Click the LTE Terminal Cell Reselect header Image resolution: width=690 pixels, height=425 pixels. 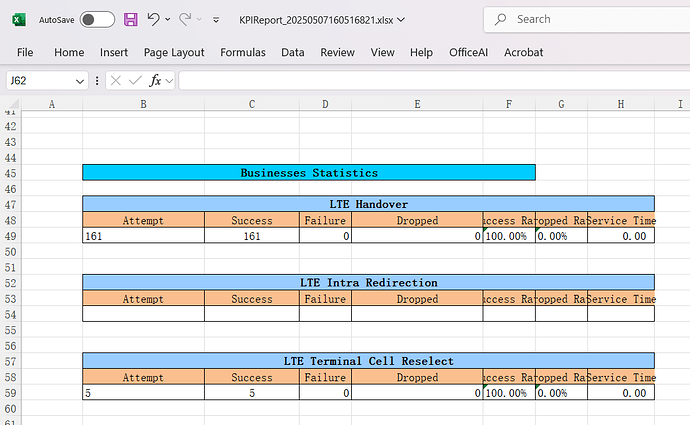click(368, 361)
